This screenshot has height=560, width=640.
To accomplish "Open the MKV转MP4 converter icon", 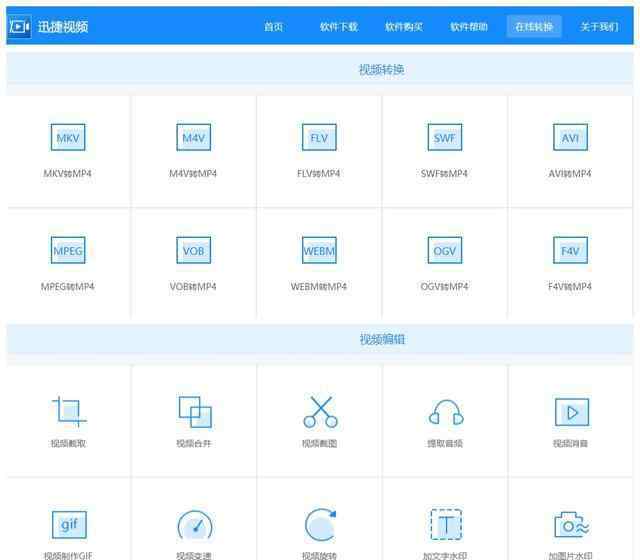I will (x=68, y=138).
